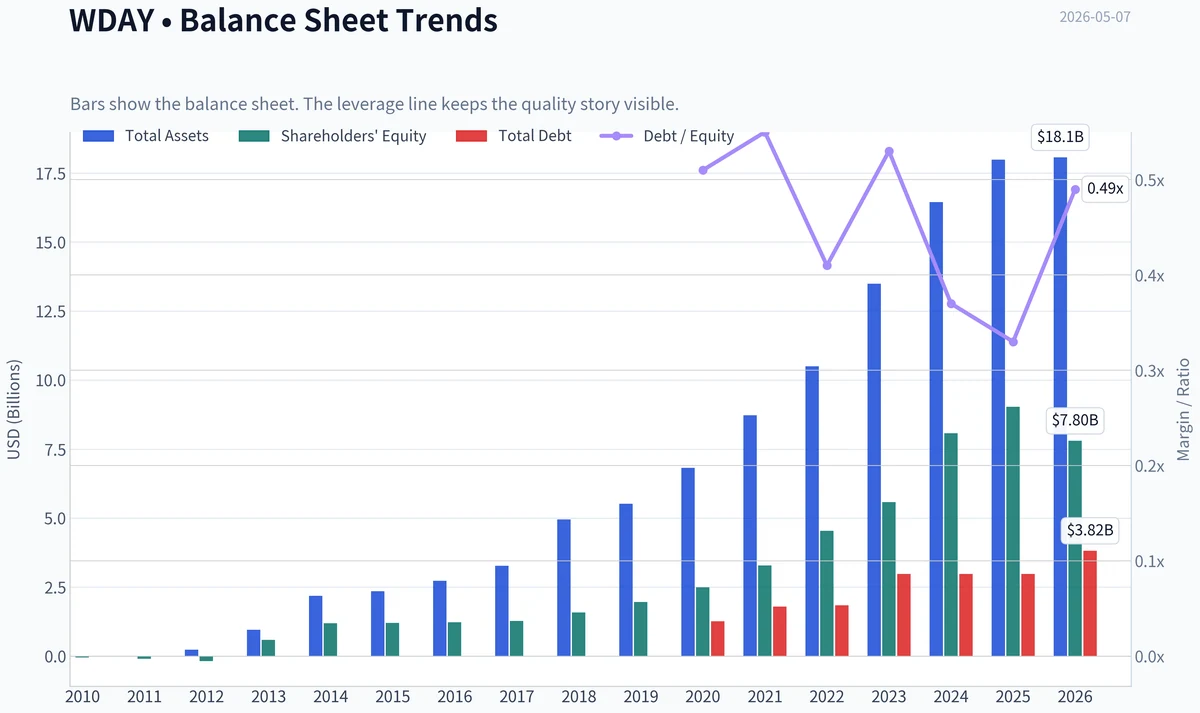Click the 10.0 left axis tick label

50,380
